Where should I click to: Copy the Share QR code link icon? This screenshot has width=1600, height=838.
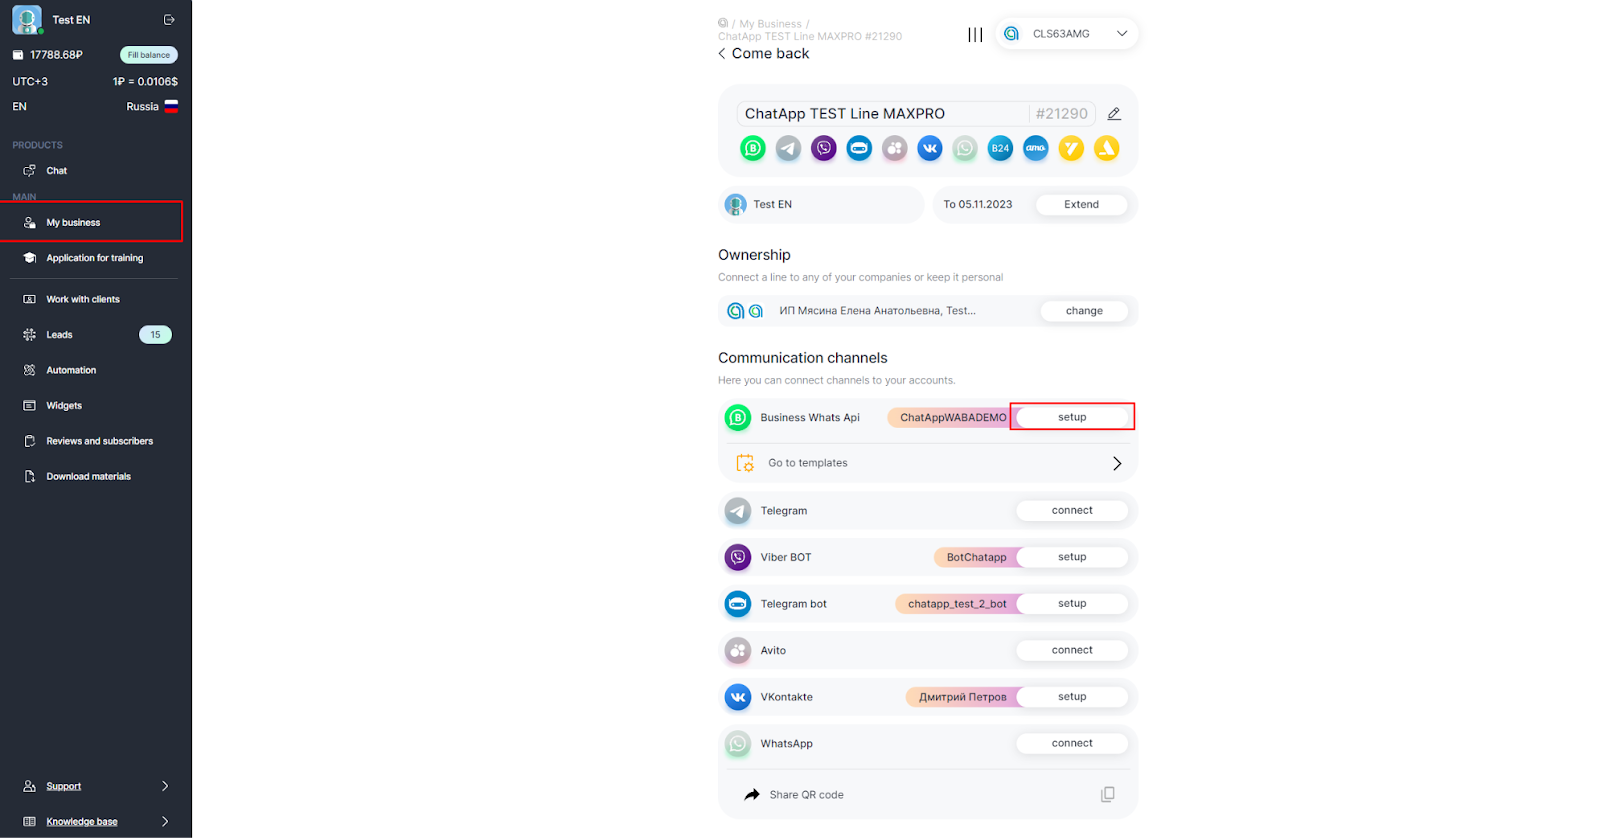click(1108, 794)
